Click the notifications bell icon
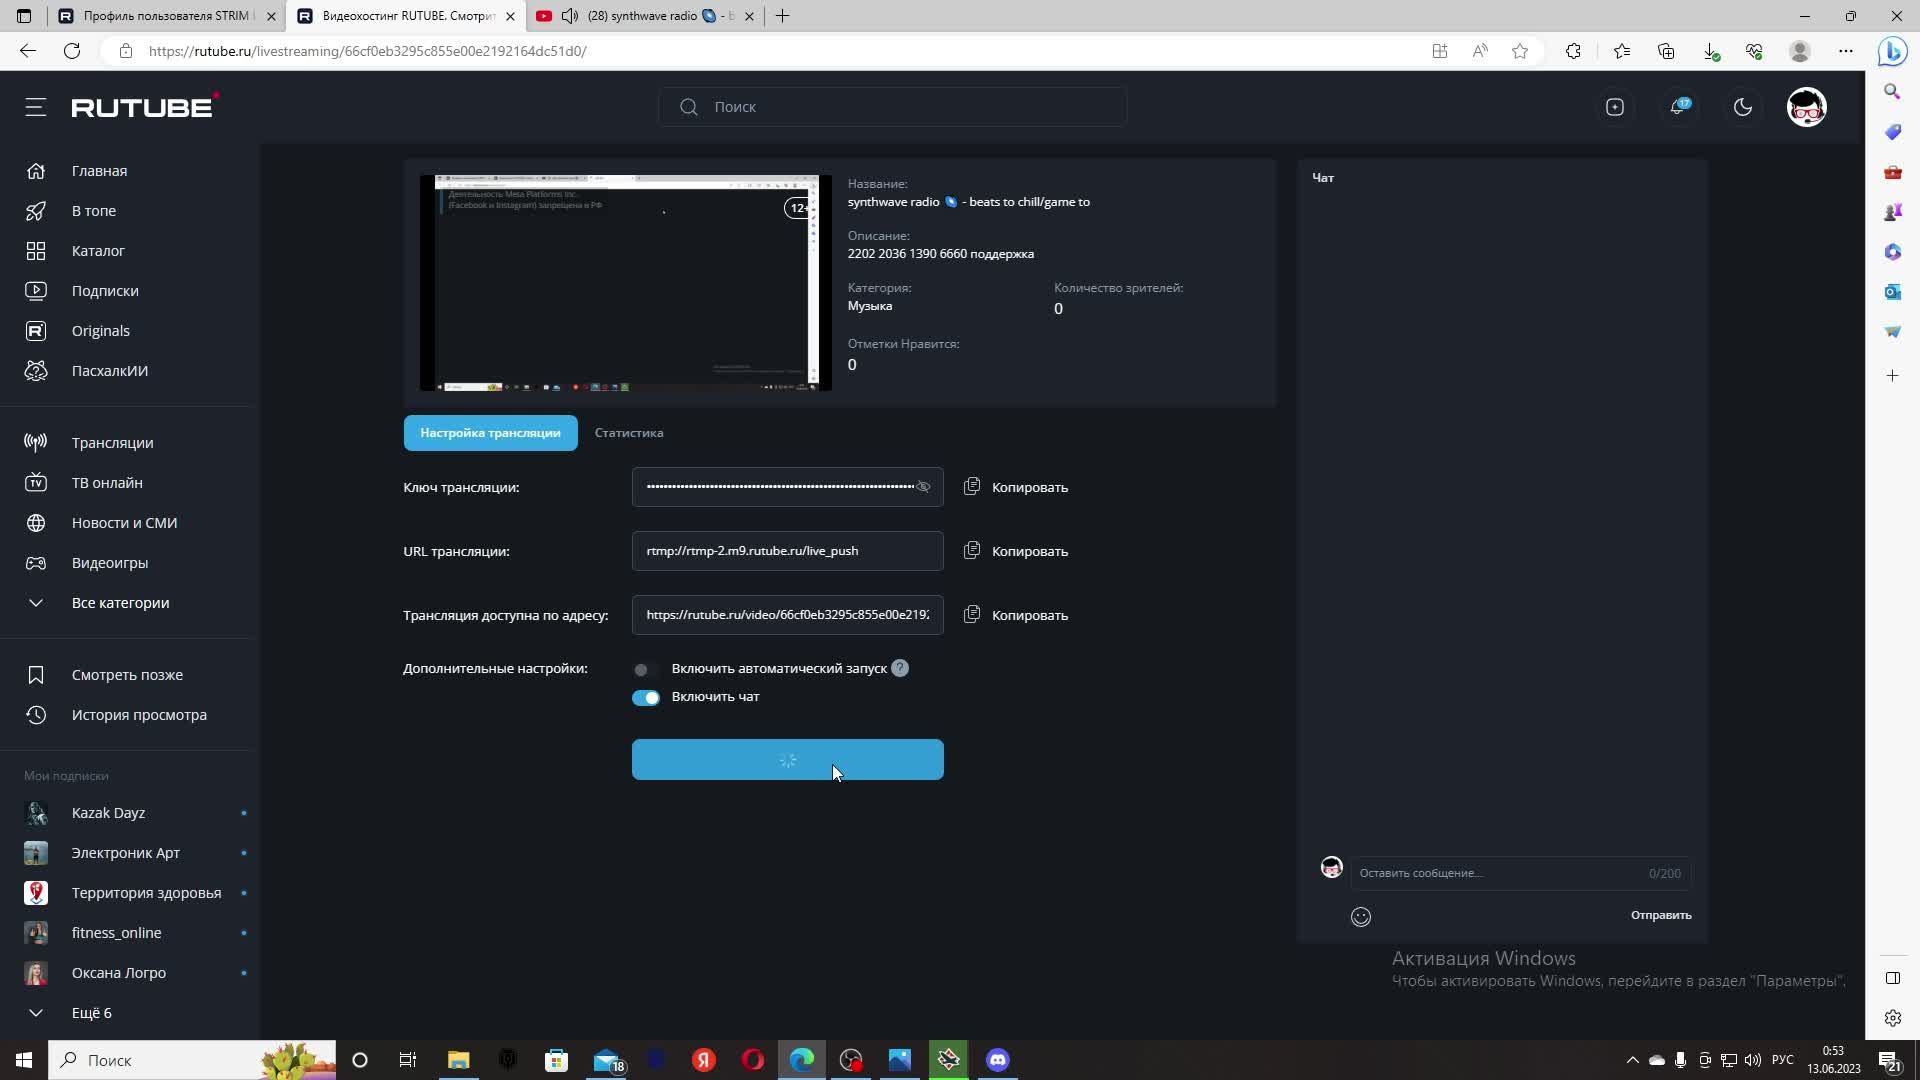The height and width of the screenshot is (1080, 1920). click(1678, 107)
